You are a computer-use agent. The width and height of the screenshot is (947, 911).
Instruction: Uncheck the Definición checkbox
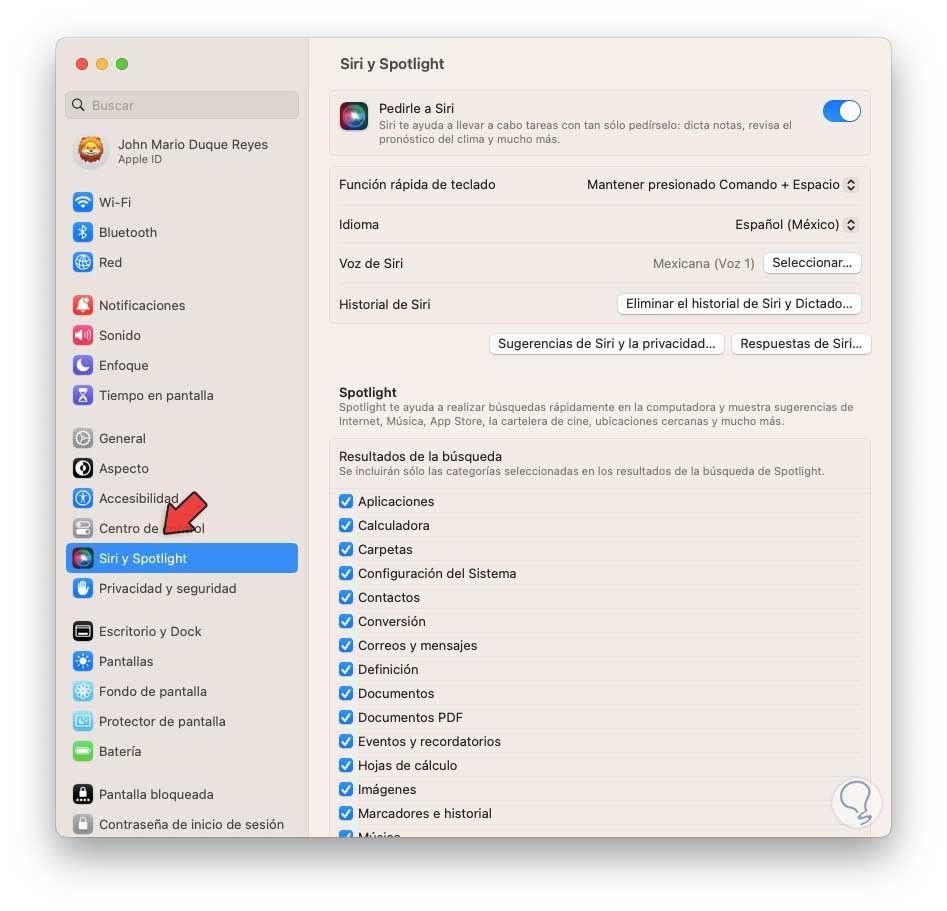(346, 669)
